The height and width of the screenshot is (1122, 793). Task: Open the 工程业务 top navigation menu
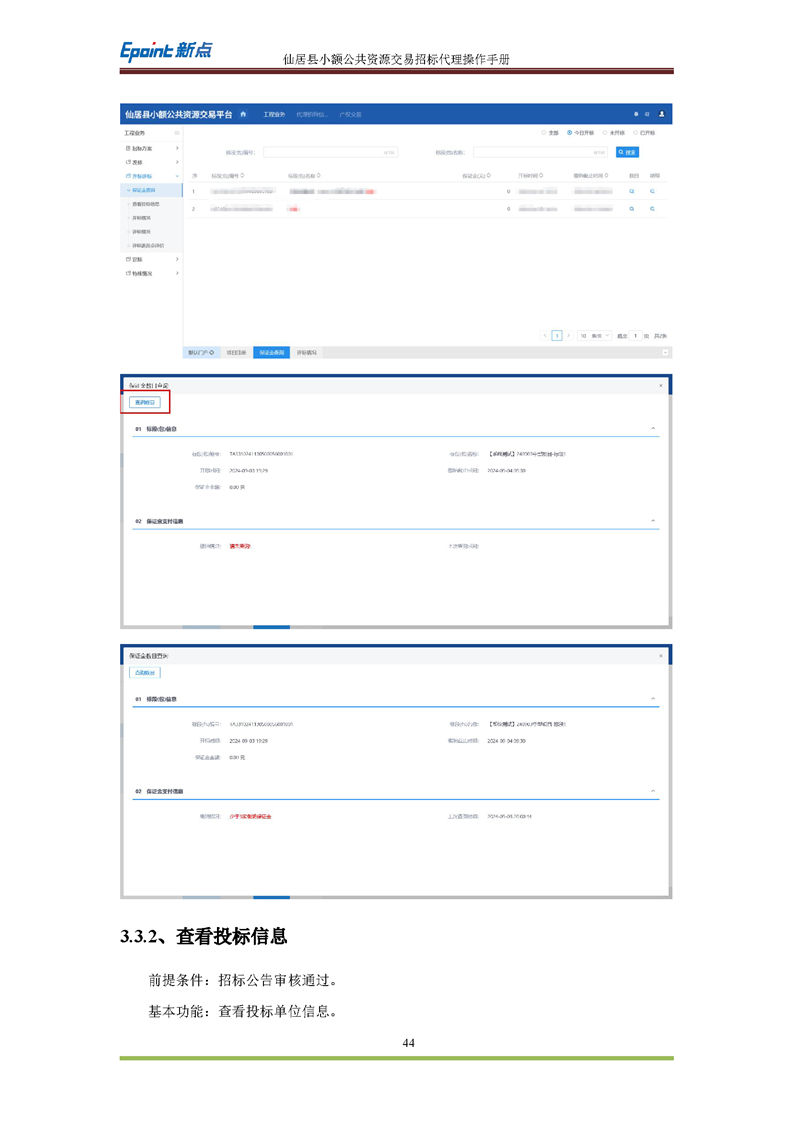coord(274,115)
